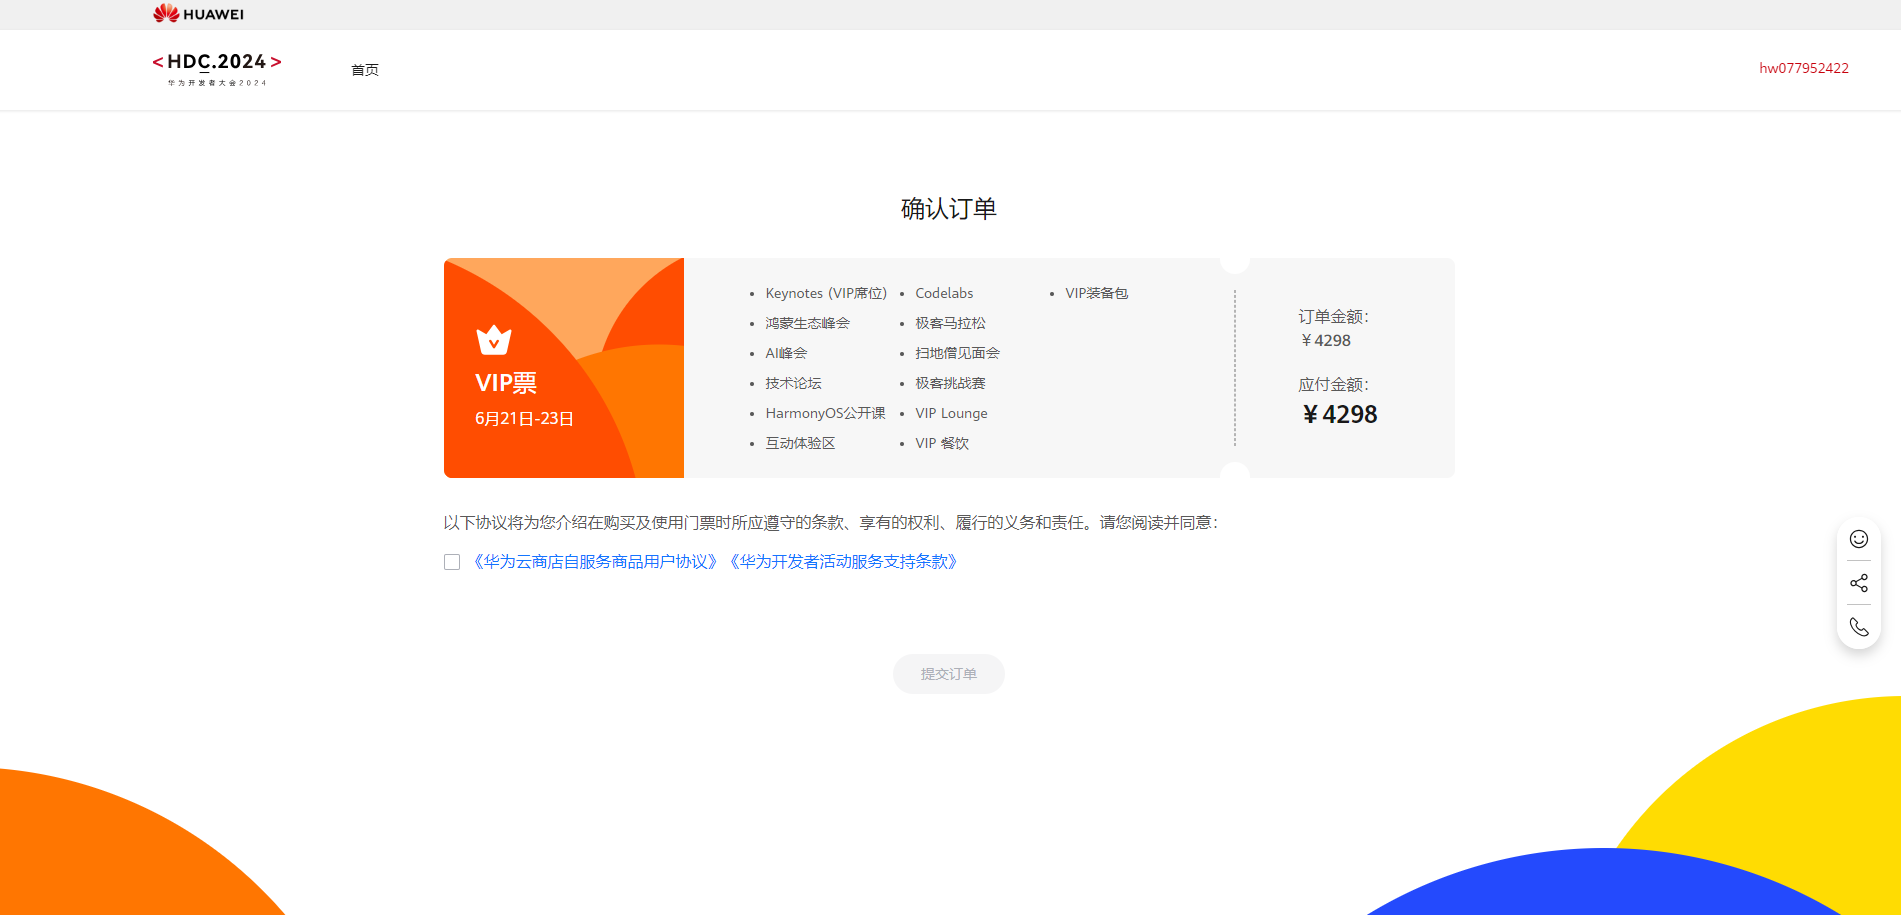Click the VIP 餐饮 benefit item
Image resolution: width=1901 pixels, height=915 pixels.
(942, 443)
